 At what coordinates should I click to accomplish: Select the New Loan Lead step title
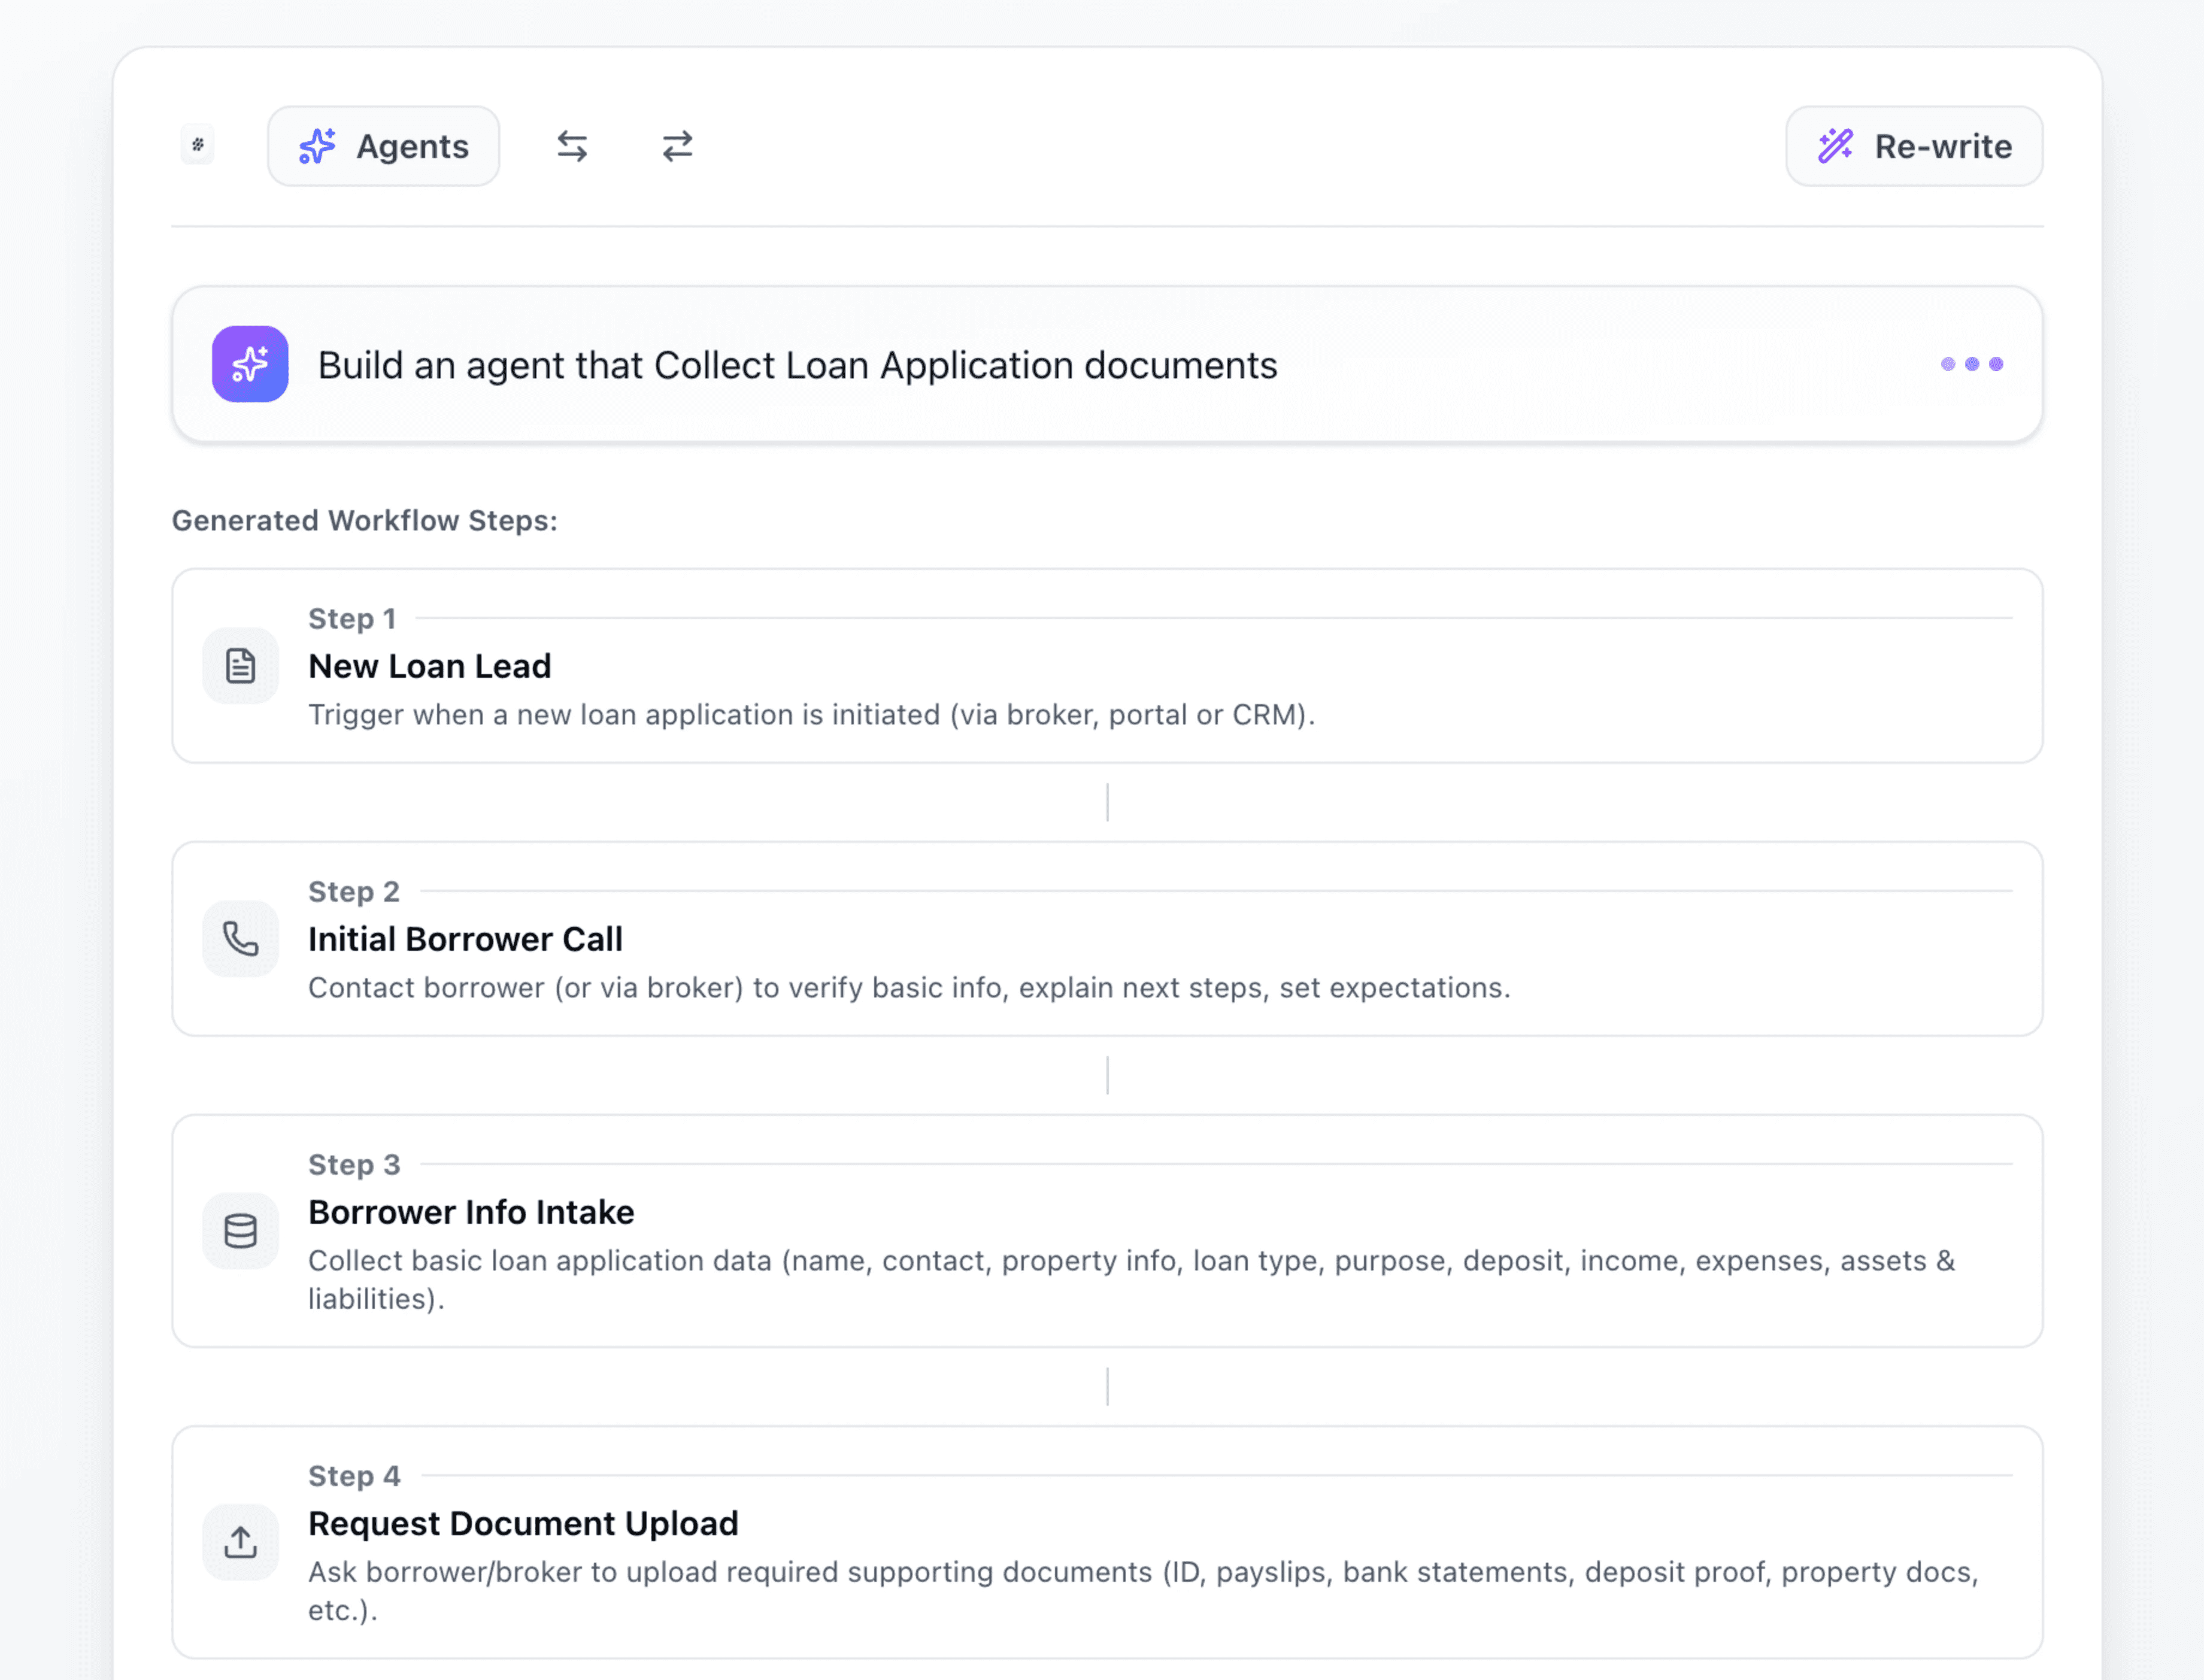pyautogui.click(x=430, y=666)
